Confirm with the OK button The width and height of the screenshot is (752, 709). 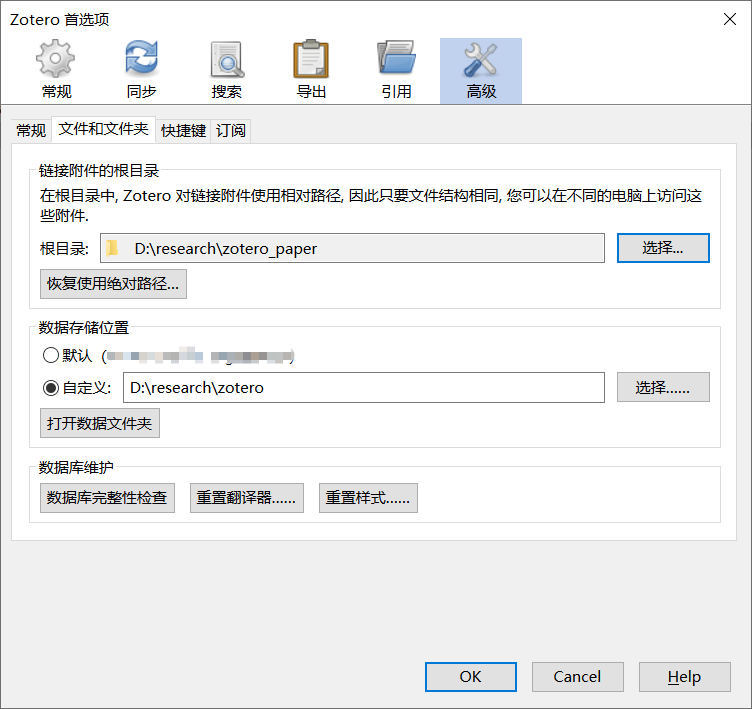coord(470,677)
